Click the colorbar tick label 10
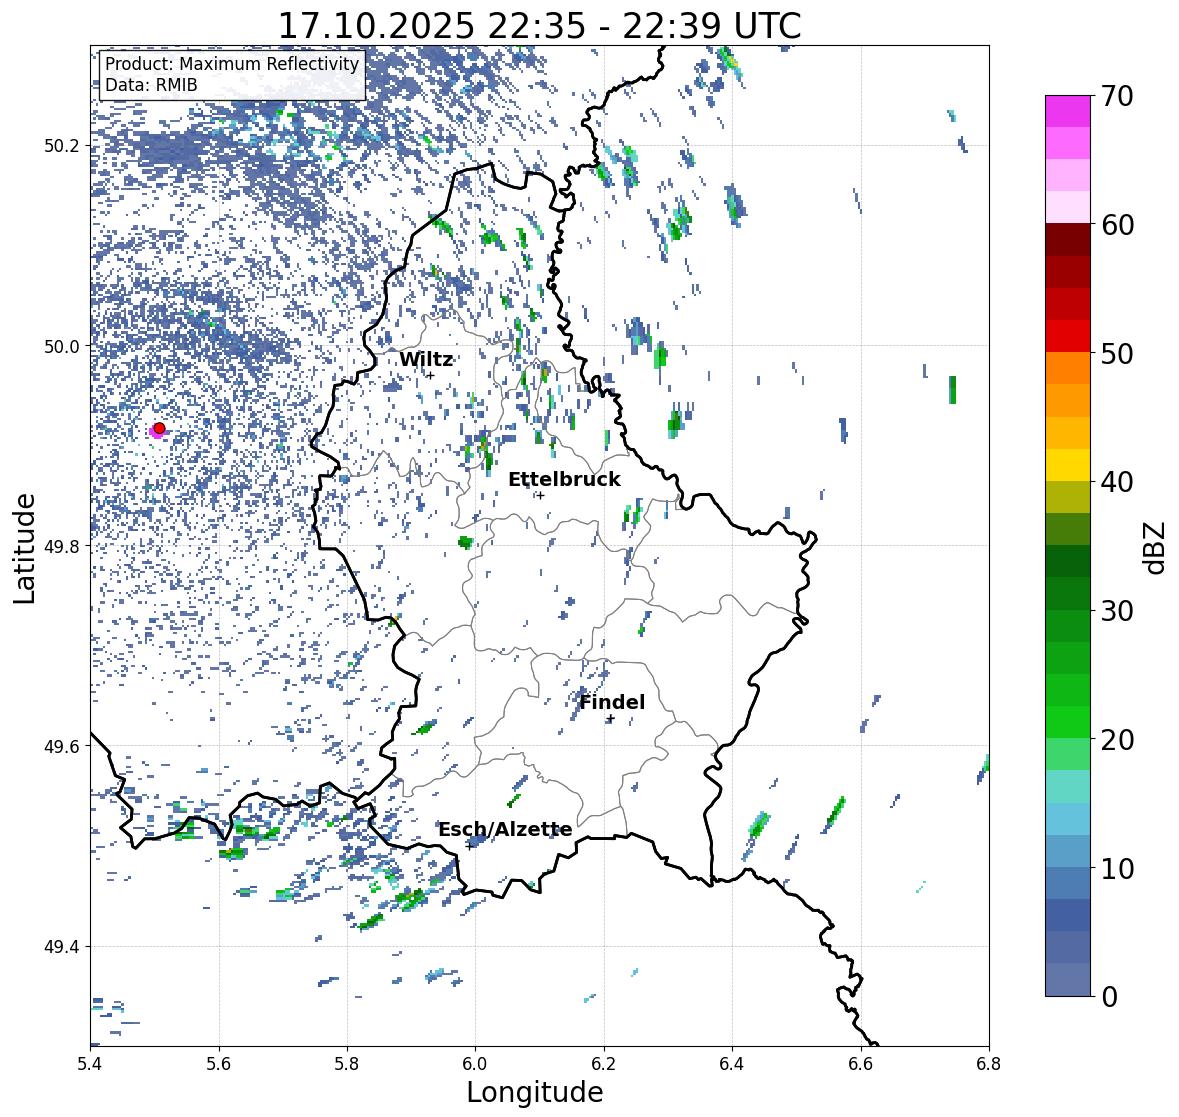Screen dimensions: 1179x1117 tap(1117, 867)
